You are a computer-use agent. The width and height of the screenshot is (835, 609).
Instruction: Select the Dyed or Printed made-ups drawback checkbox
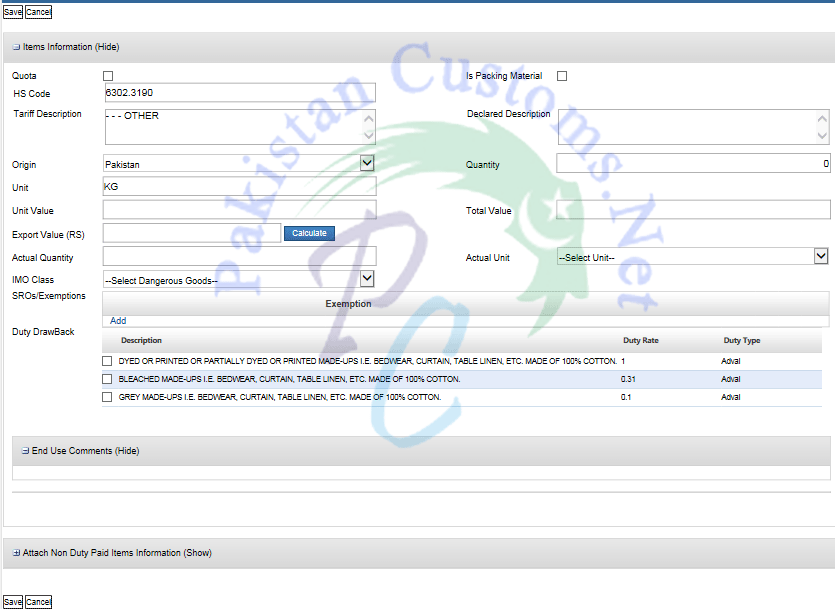(x=107, y=361)
